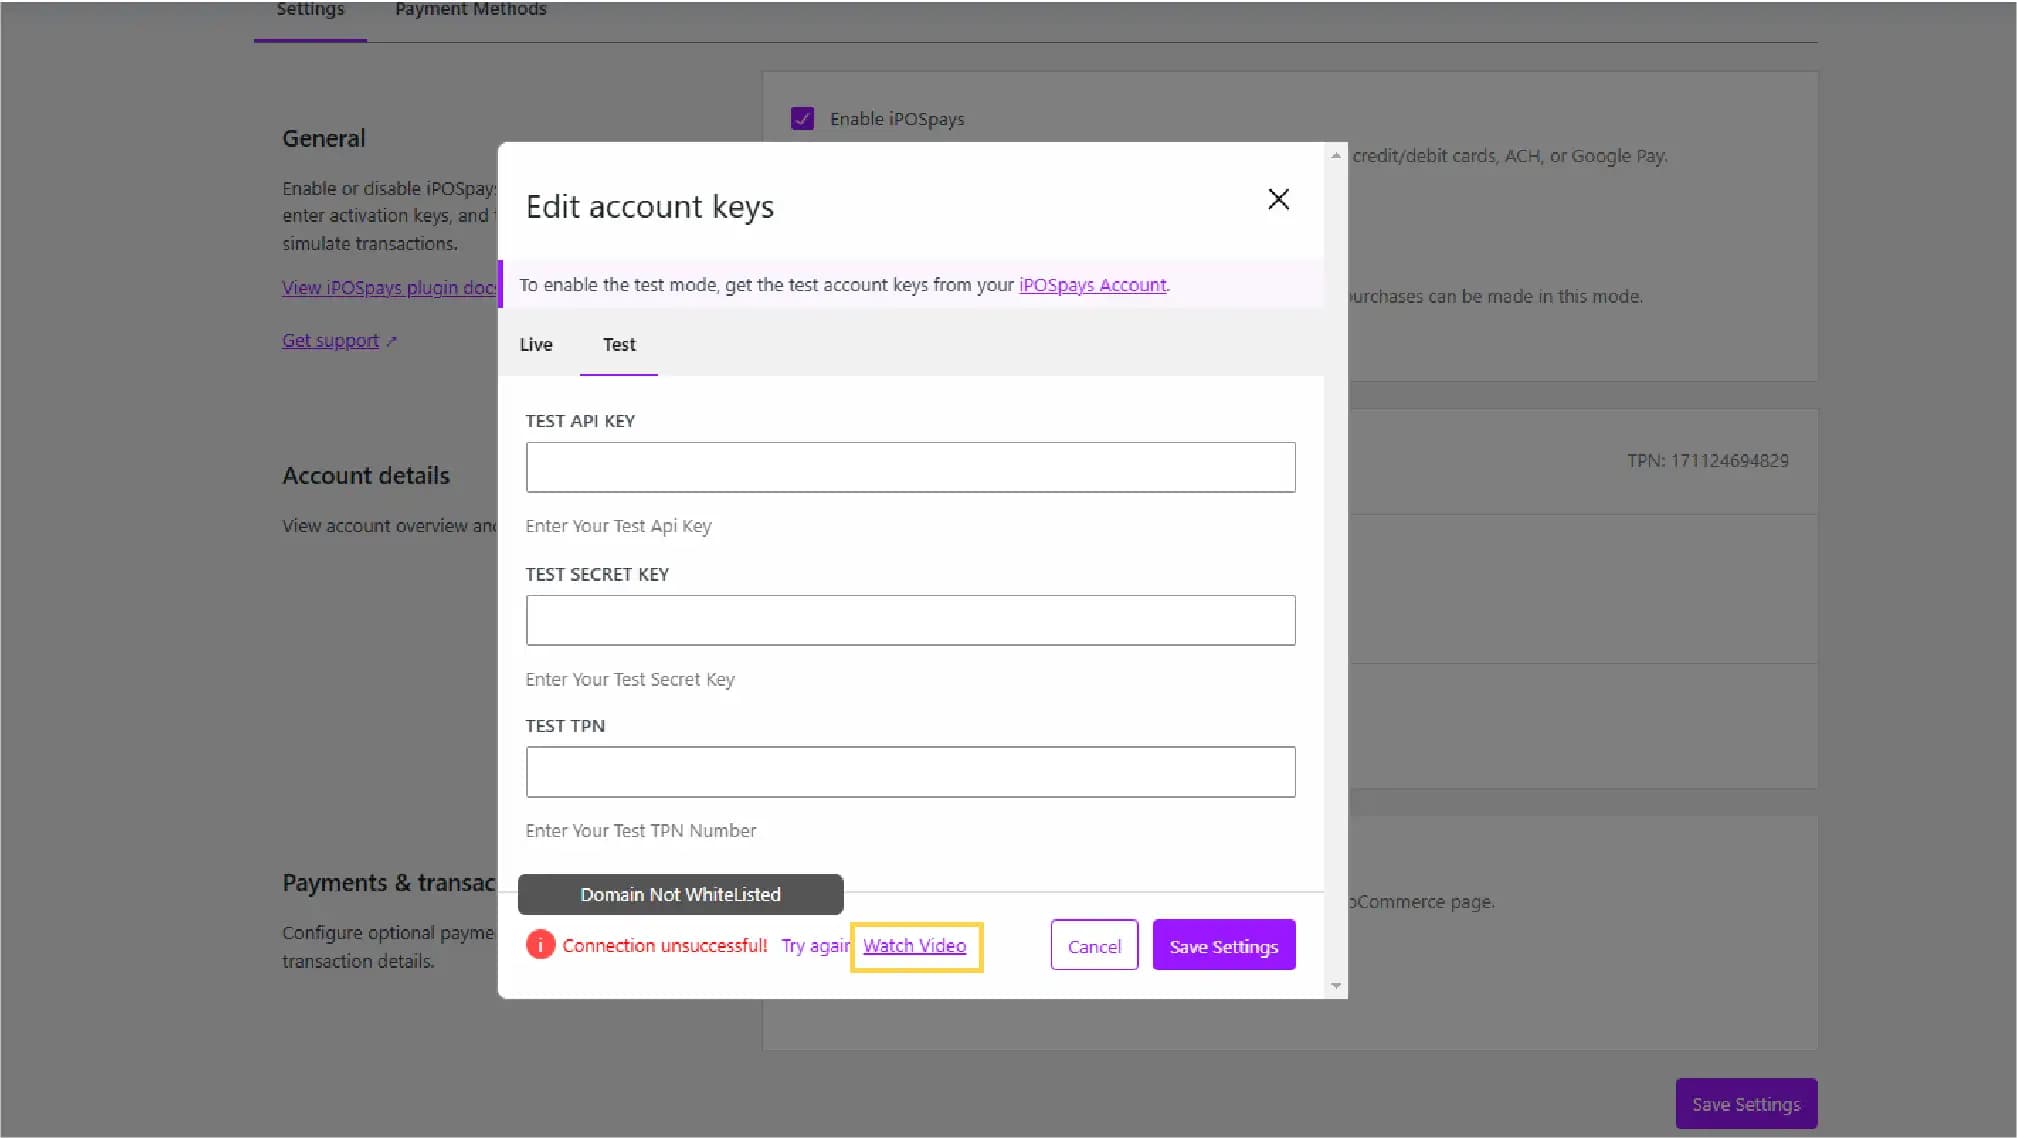Click the Edit account keys heading

pyautogui.click(x=650, y=207)
